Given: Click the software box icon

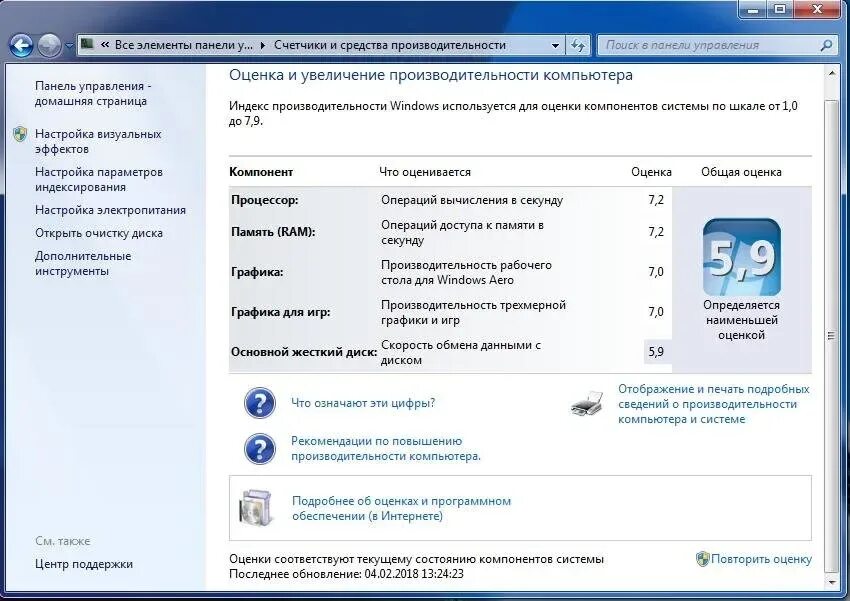Looking at the screenshot, I should (256, 508).
